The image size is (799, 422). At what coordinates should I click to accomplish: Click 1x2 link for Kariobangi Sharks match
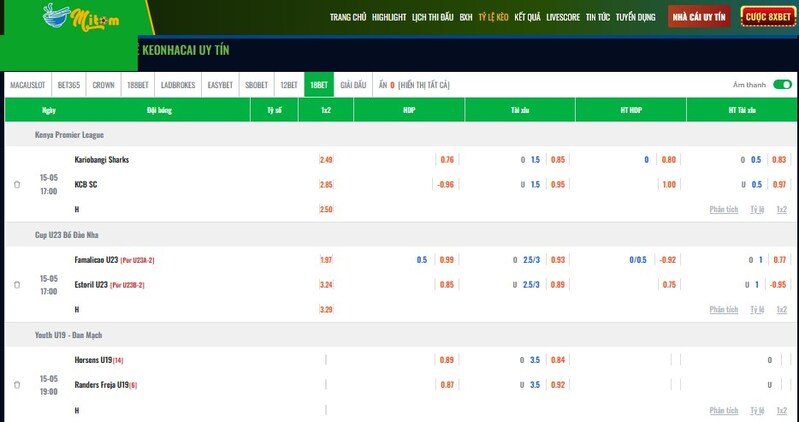tap(781, 209)
